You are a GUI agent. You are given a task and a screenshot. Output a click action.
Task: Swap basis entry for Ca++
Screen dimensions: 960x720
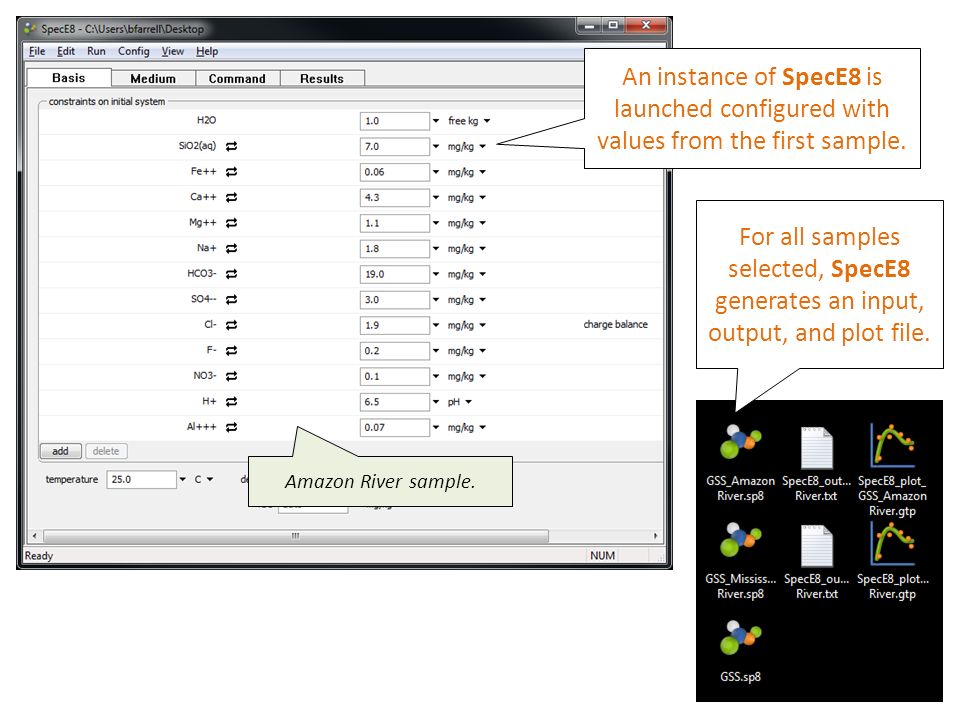[231, 197]
